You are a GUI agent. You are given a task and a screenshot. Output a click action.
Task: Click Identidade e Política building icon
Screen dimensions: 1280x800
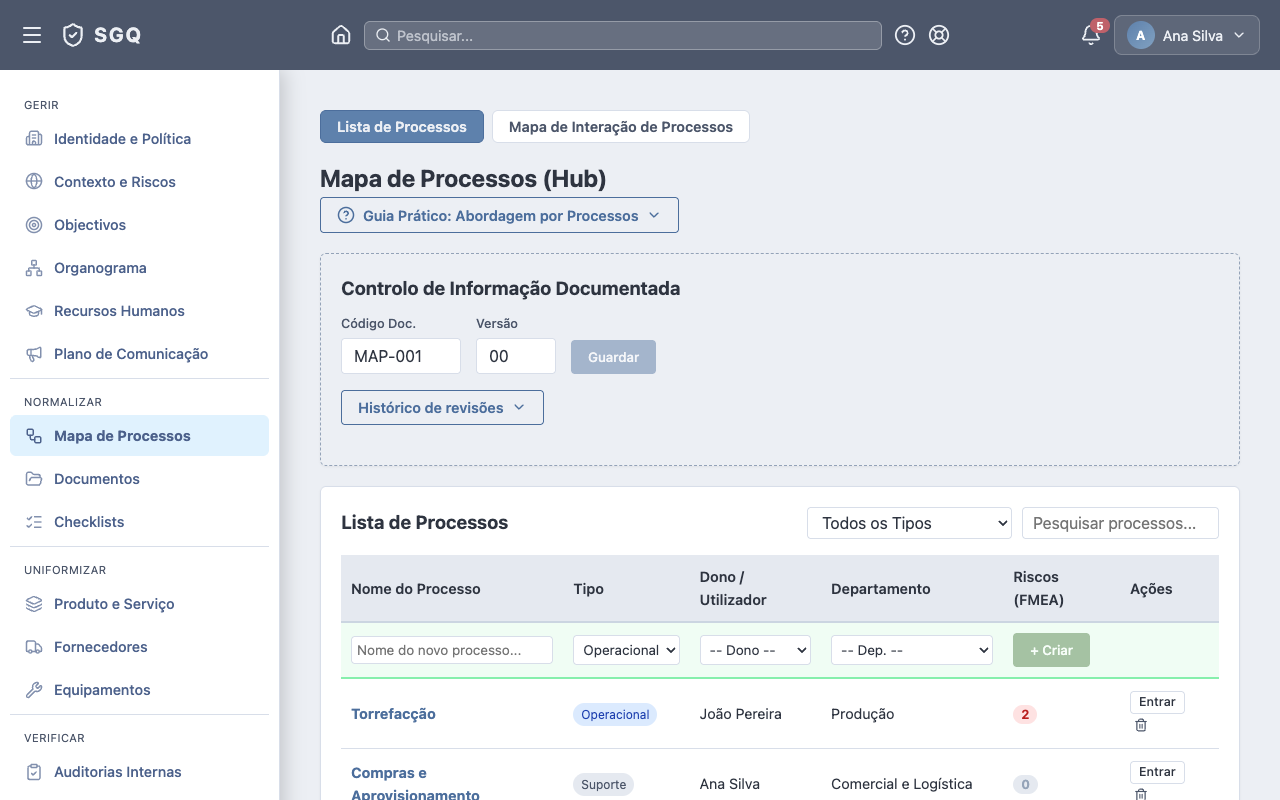pos(34,139)
